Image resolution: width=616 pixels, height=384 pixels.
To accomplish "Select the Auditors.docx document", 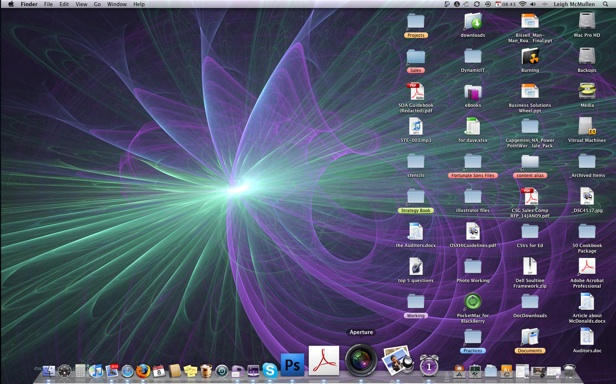I will 416,231.
